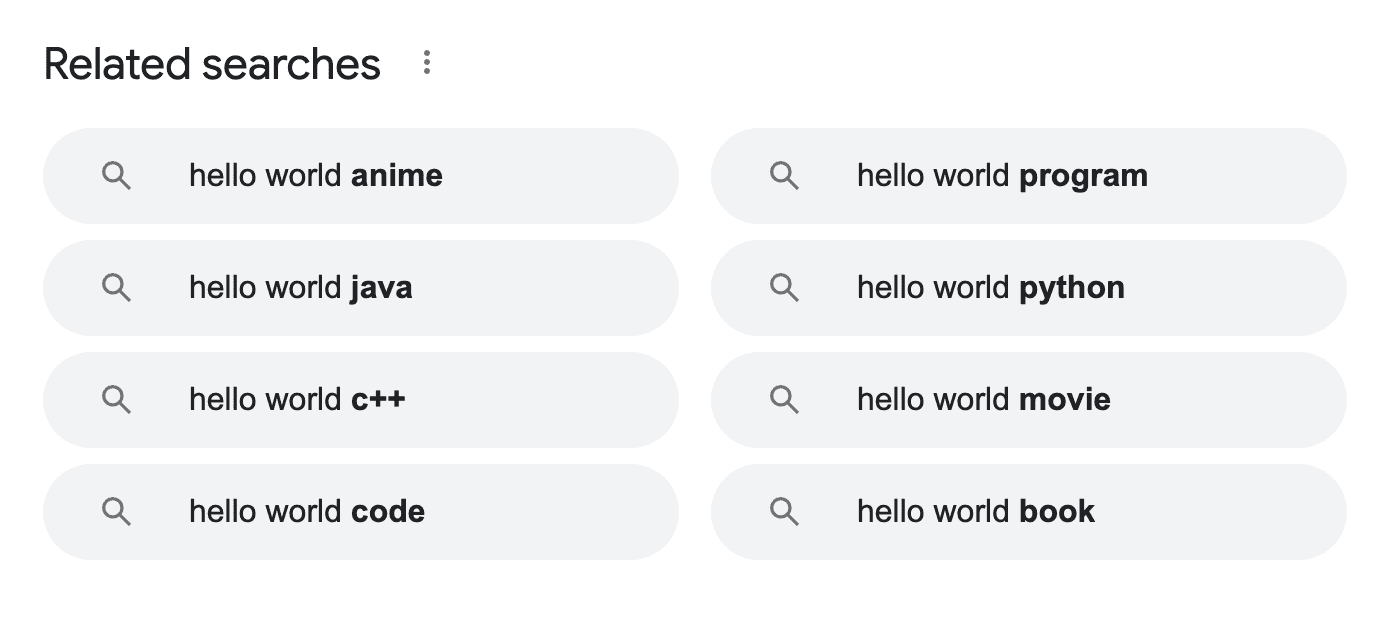Open the hello world code suggestion

361,512
